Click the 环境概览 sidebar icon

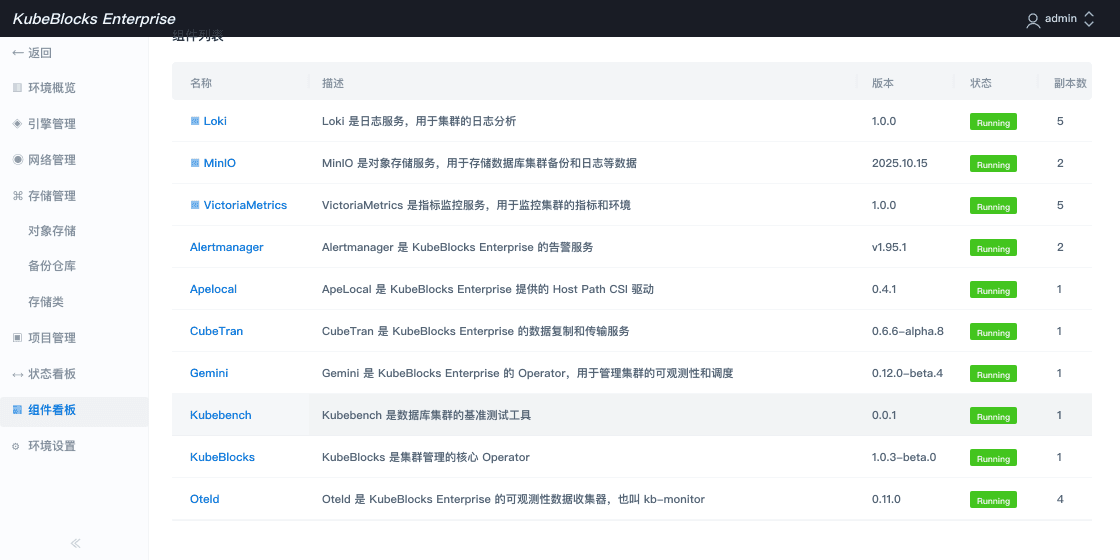tap(17, 88)
